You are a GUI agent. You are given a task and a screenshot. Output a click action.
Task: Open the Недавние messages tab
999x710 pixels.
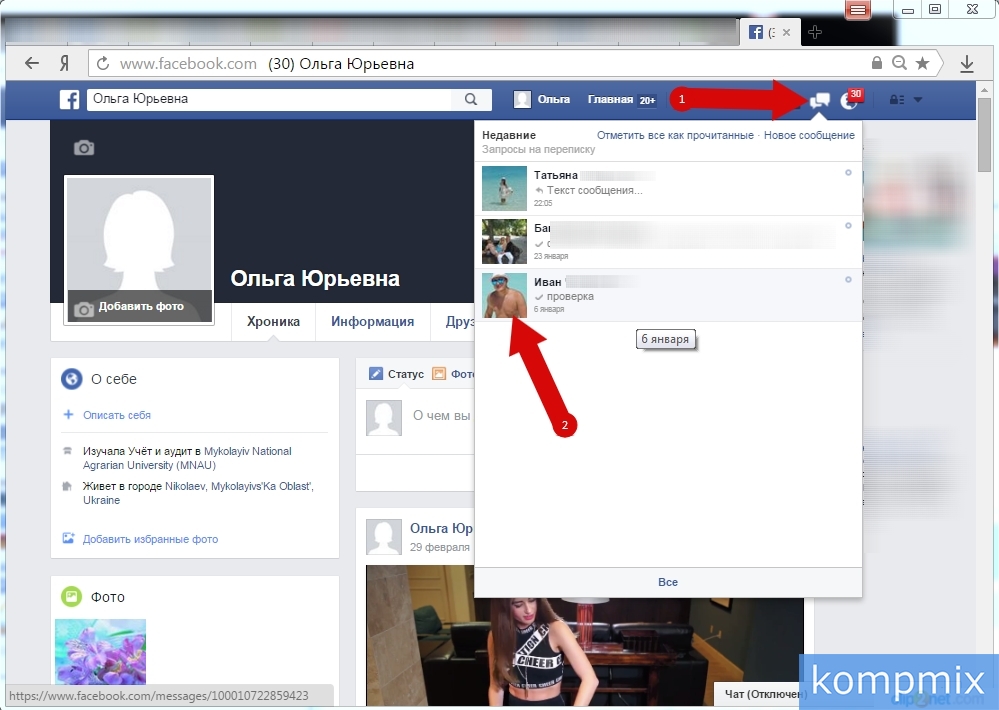coord(508,135)
